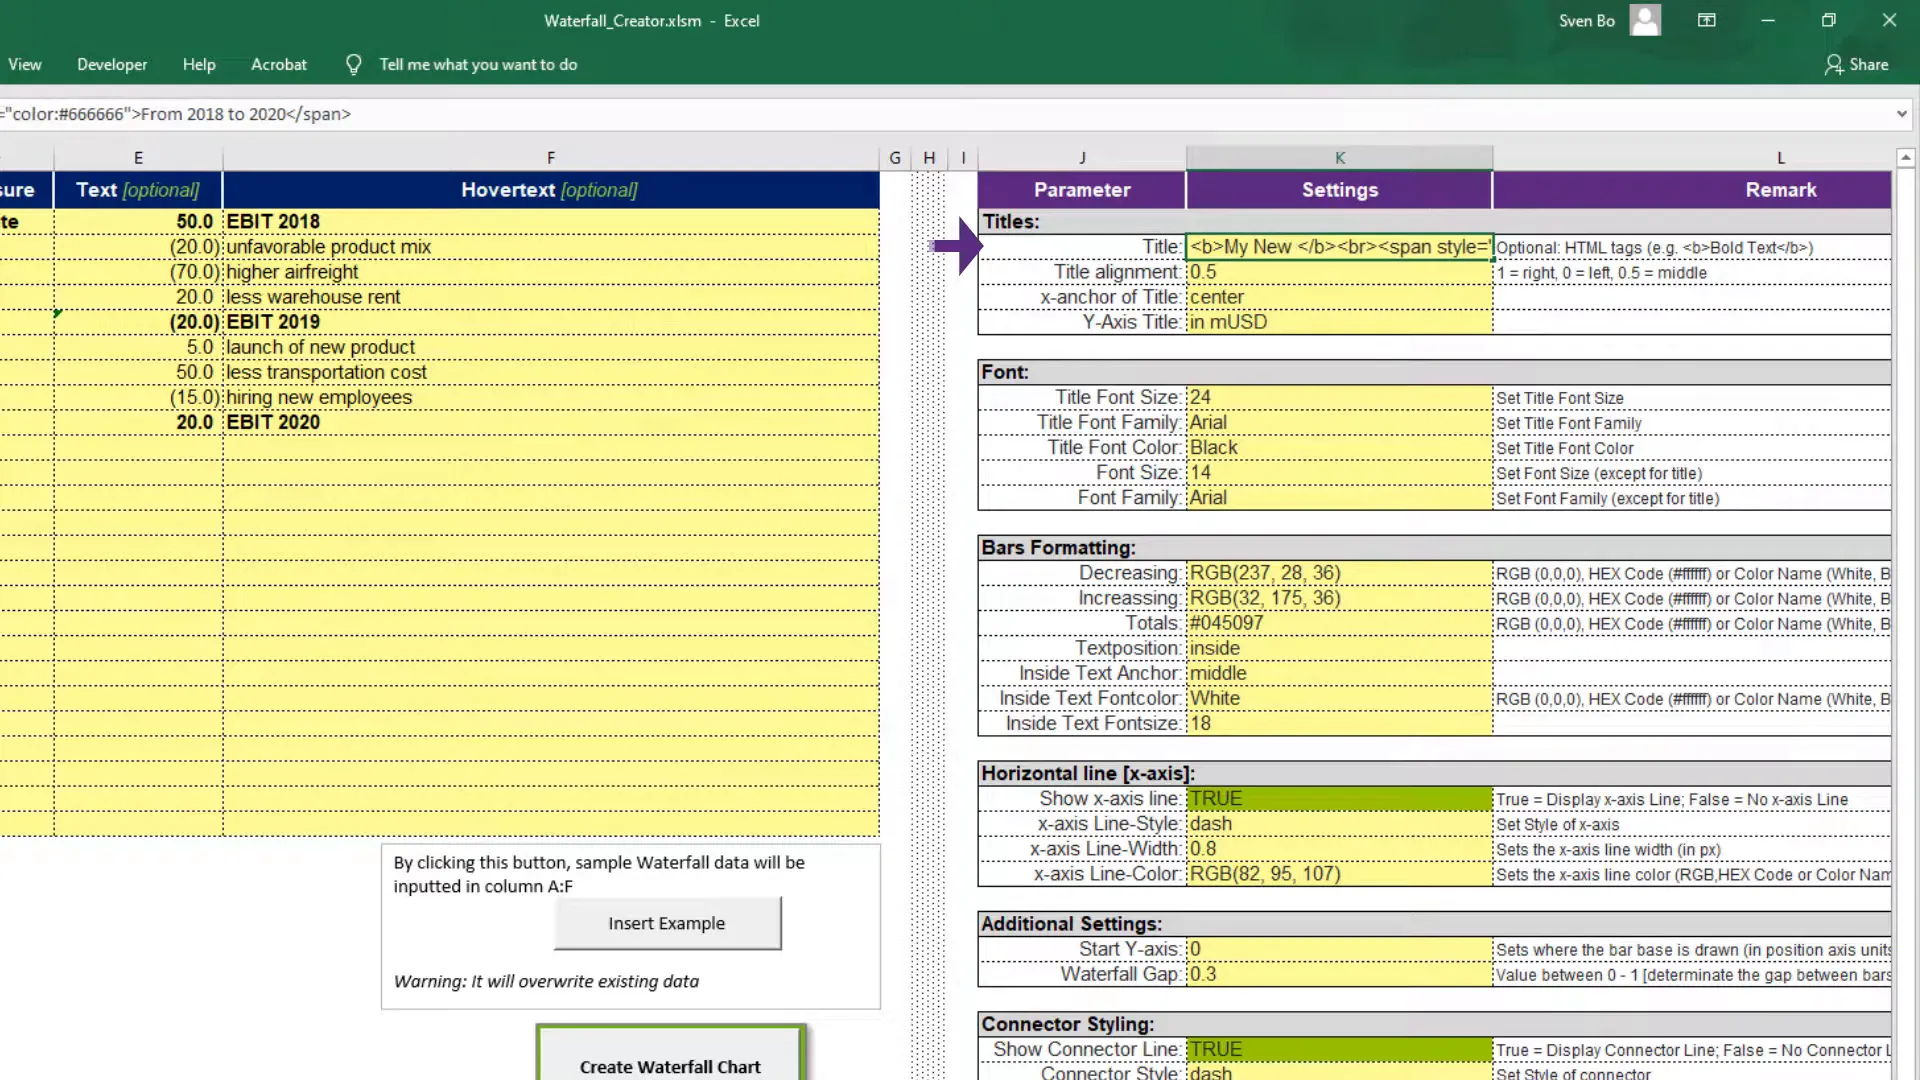This screenshot has width=1920, height=1080.
Task: Switch to the Developer ribbon tab
Action: point(112,64)
